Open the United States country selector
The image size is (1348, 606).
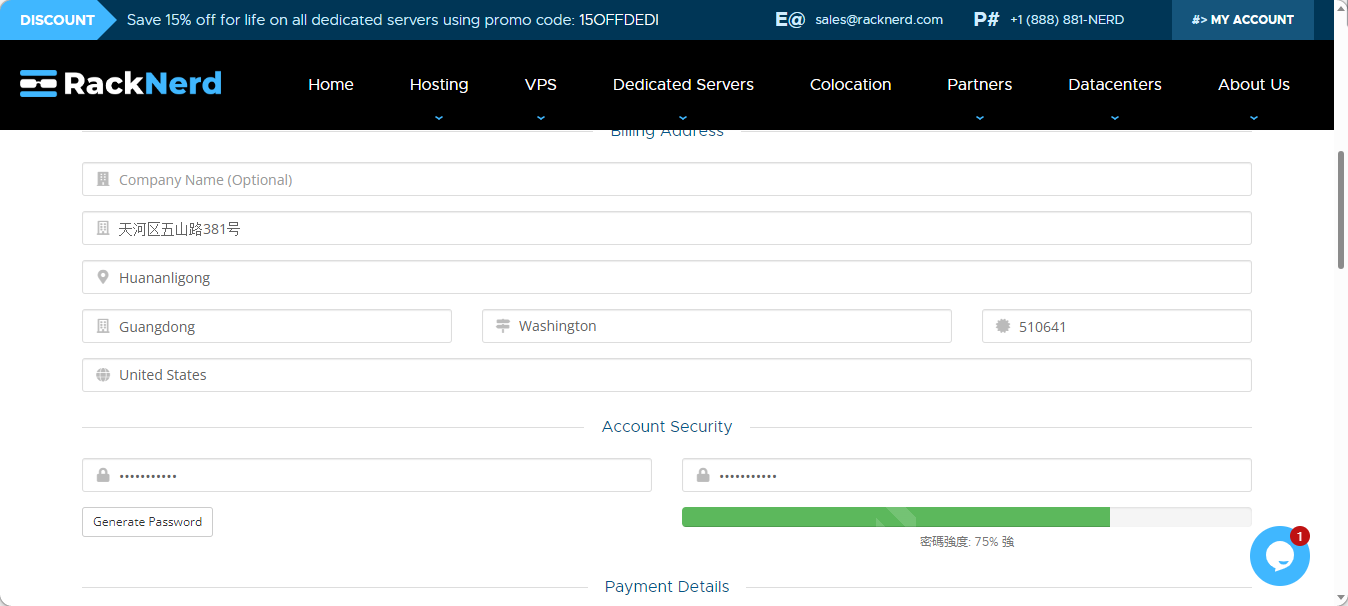pyautogui.click(x=666, y=375)
